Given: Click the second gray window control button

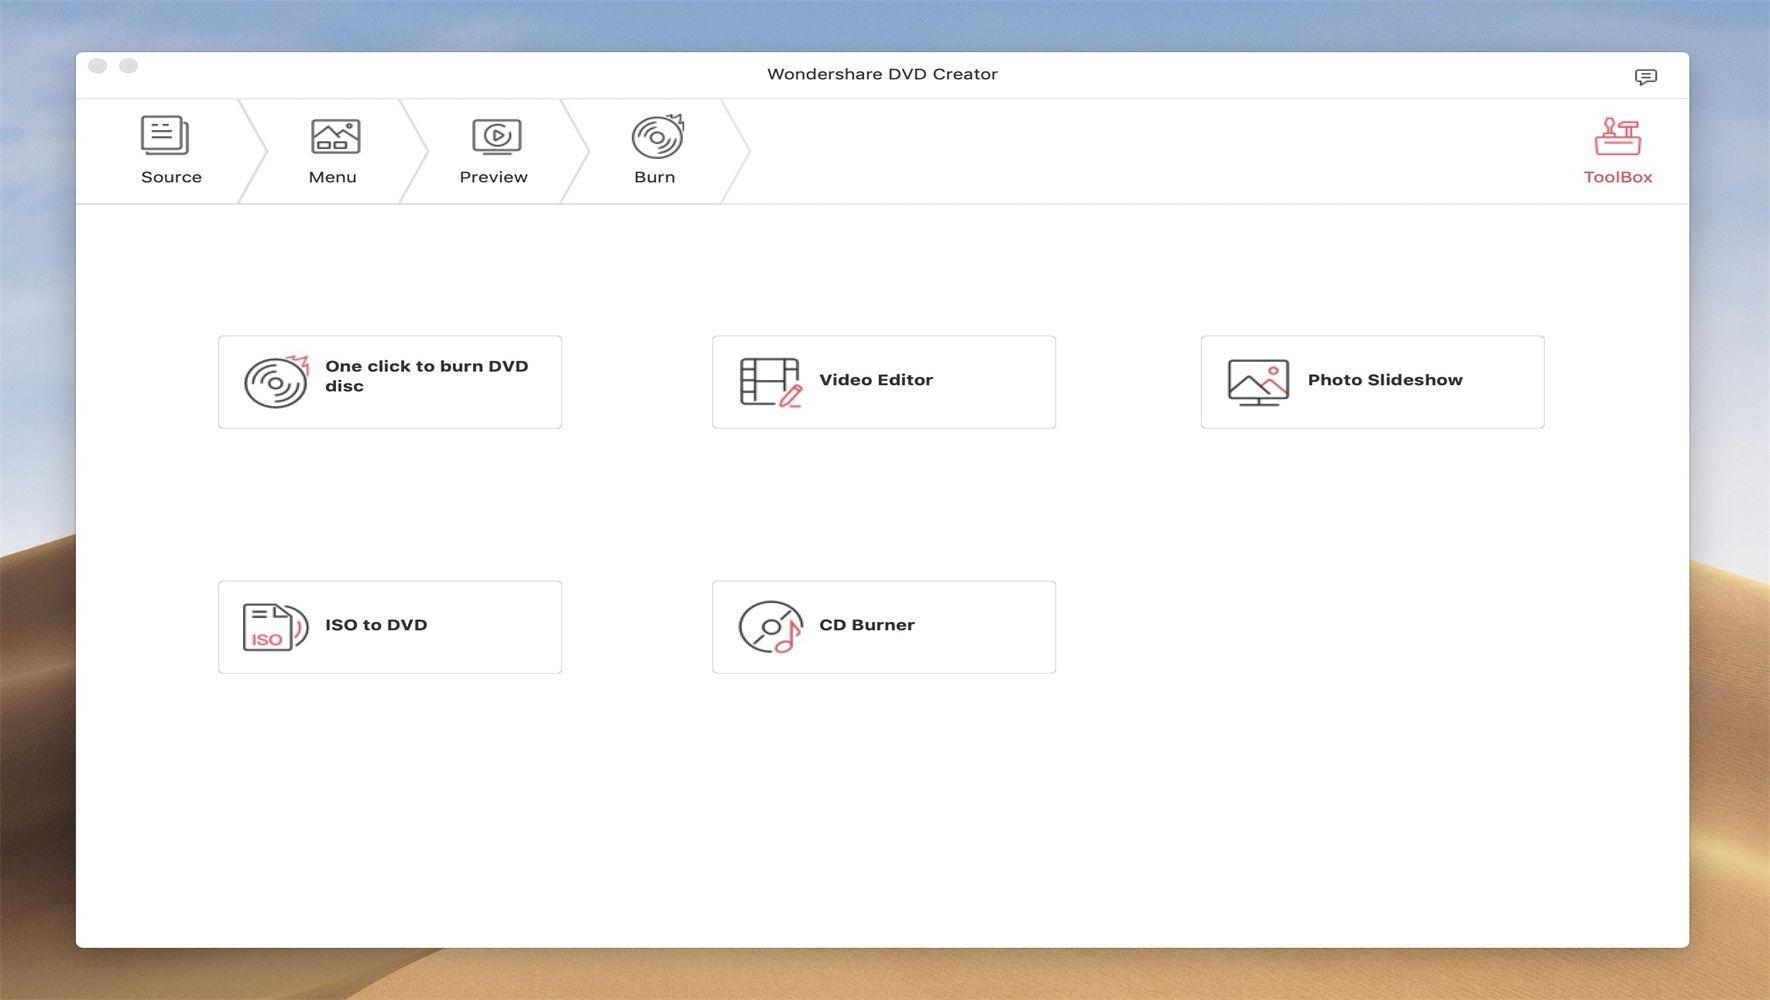Looking at the screenshot, I should [x=128, y=66].
